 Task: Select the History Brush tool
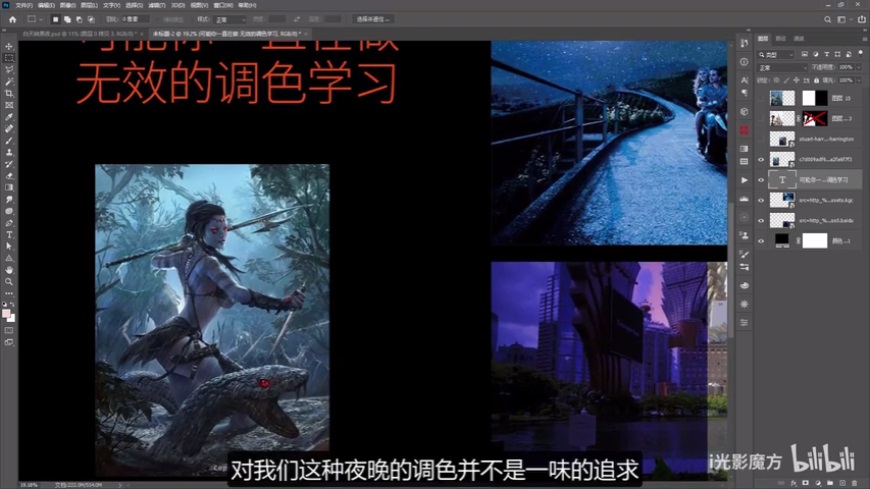tap(9, 164)
